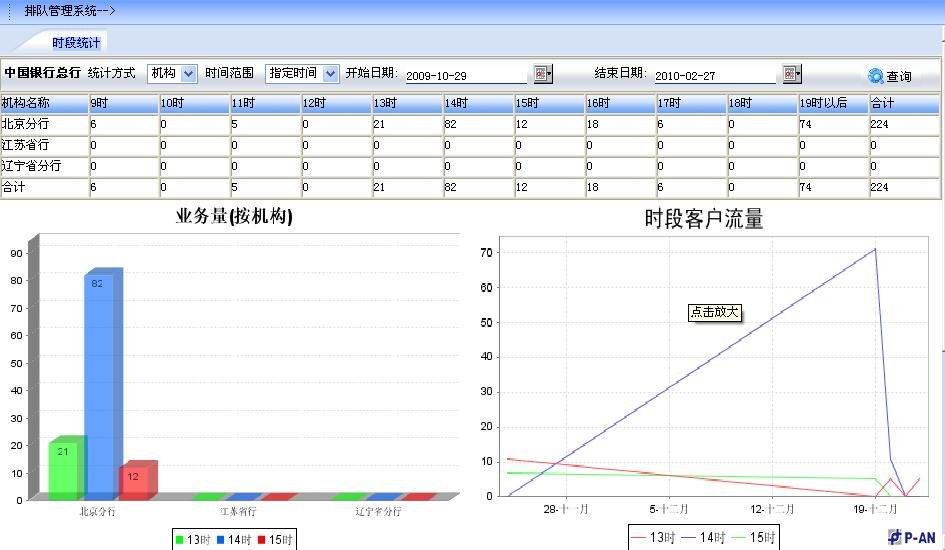Click 北京分行 16时 value 18
Viewport: 945px width, 550px height.
point(592,124)
